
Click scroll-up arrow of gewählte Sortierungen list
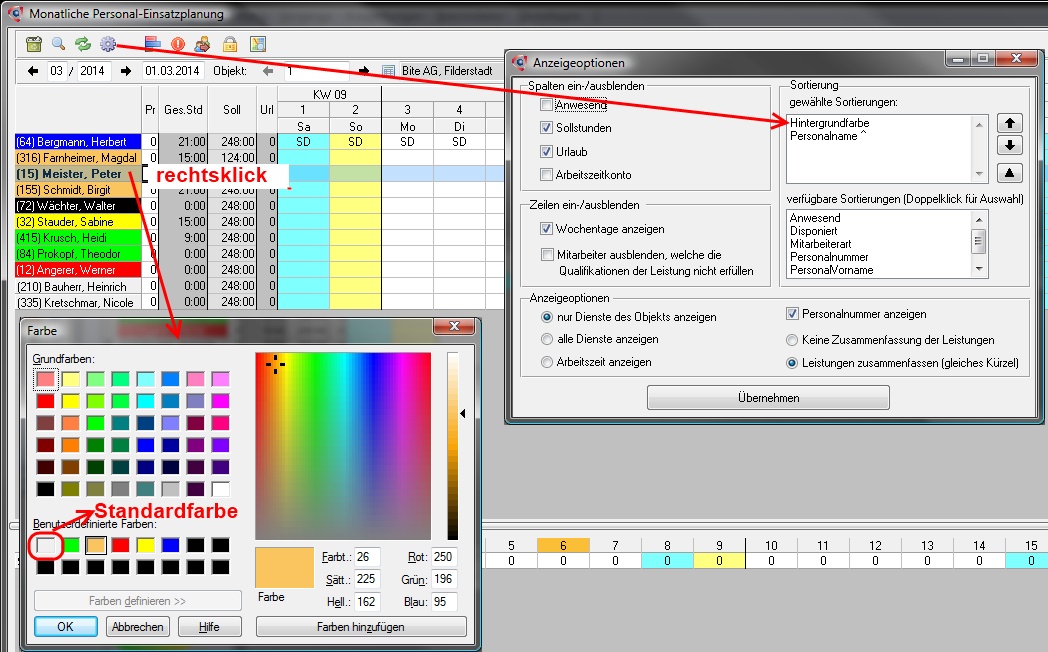pyautogui.click(x=979, y=124)
